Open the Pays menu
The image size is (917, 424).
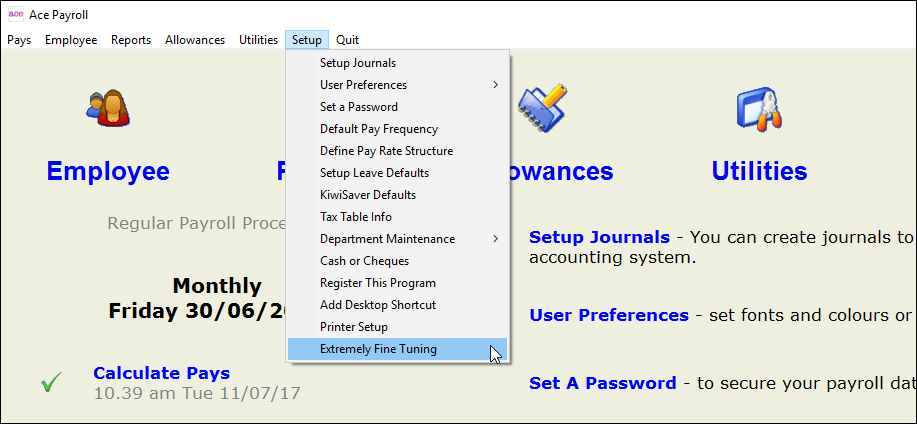(x=19, y=40)
